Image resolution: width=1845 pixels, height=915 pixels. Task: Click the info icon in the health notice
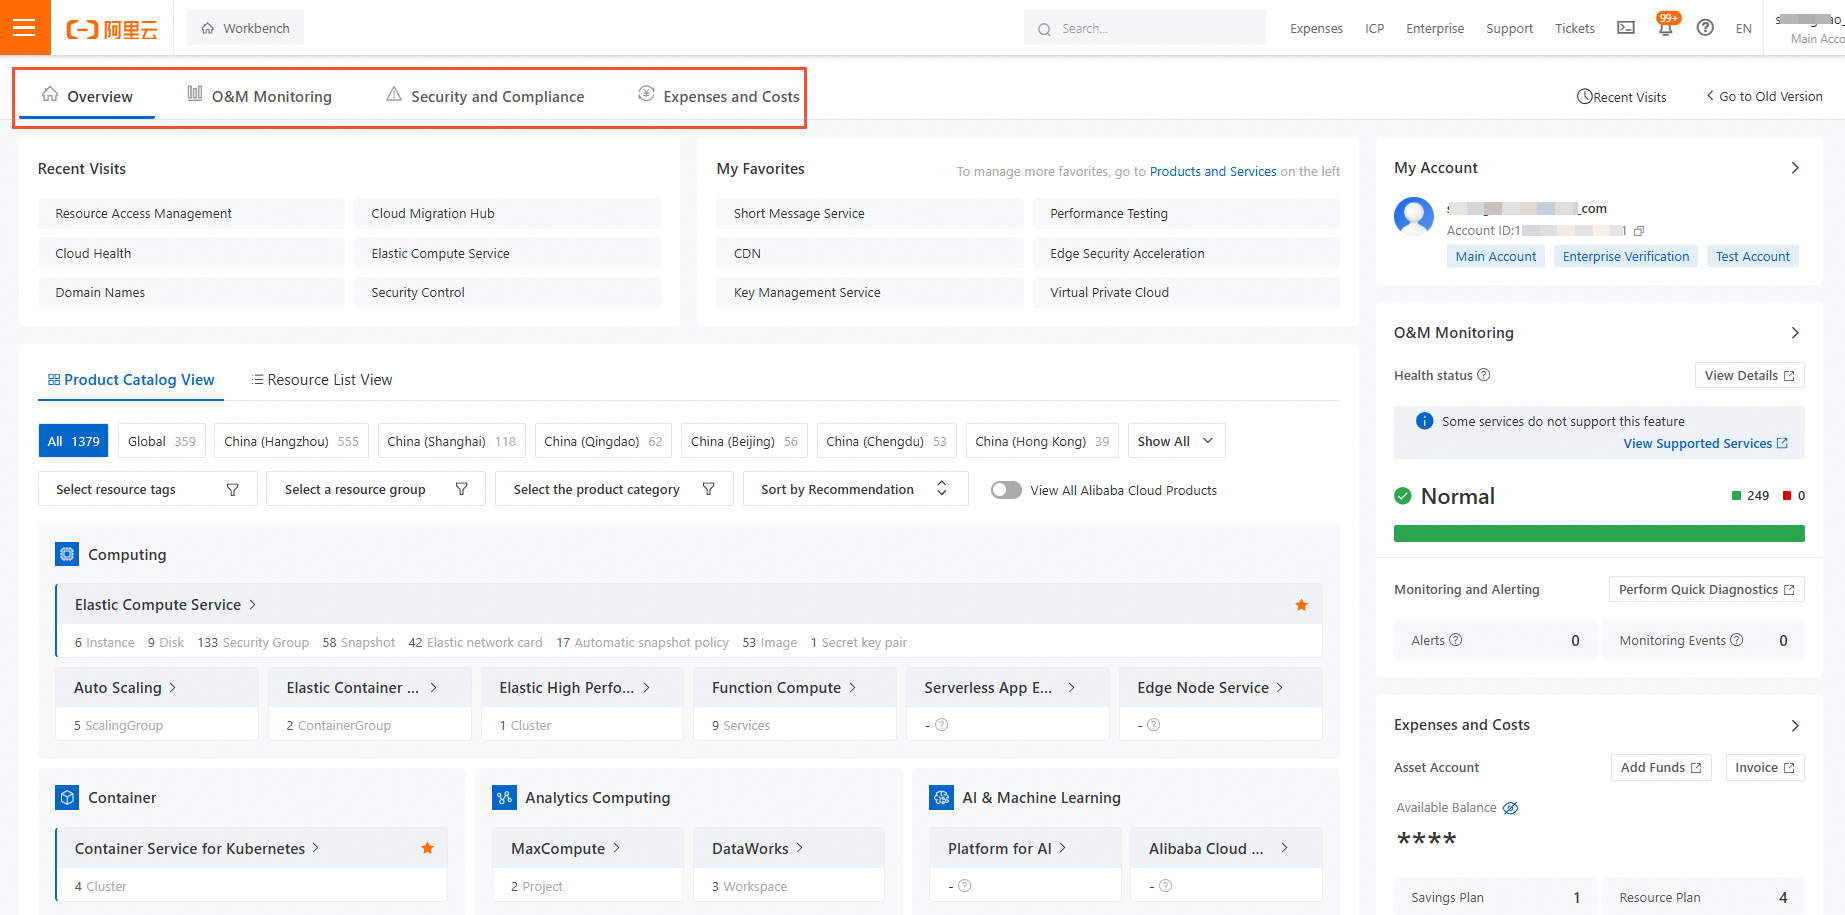pyautogui.click(x=1425, y=421)
